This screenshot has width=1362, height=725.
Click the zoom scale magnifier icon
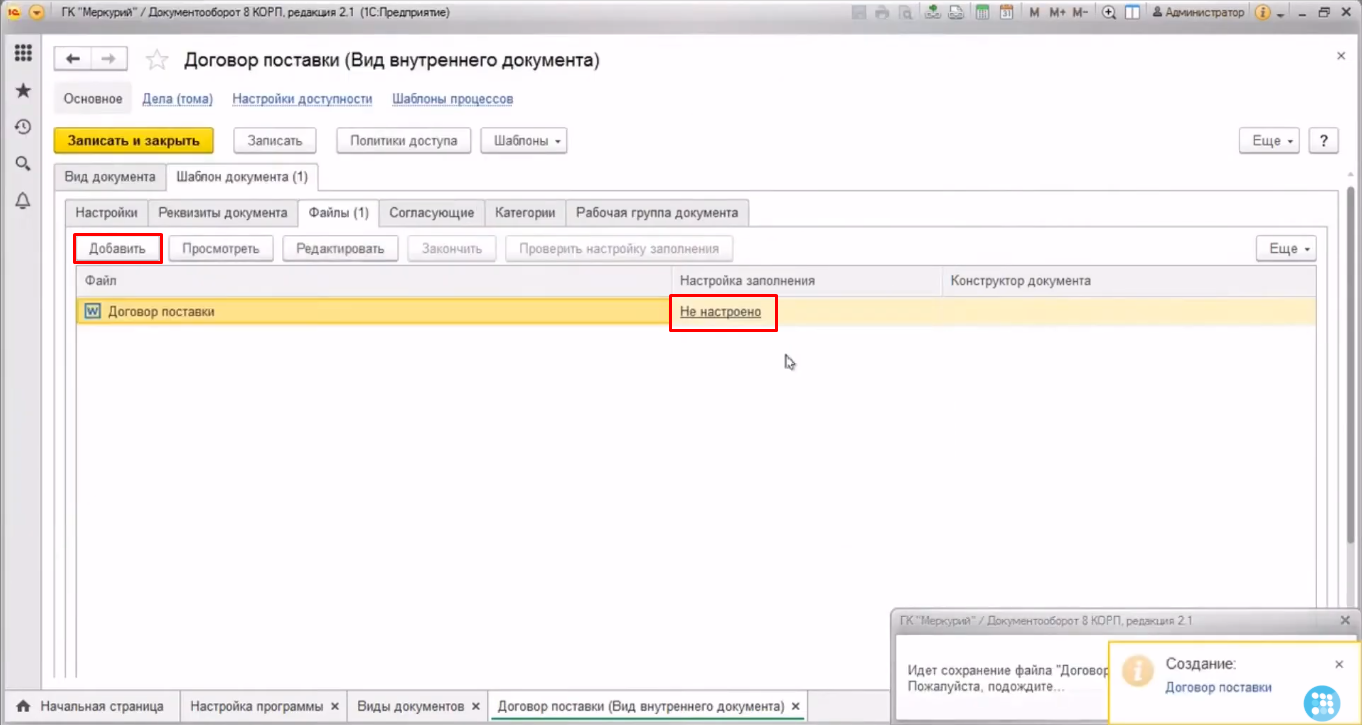point(1109,13)
